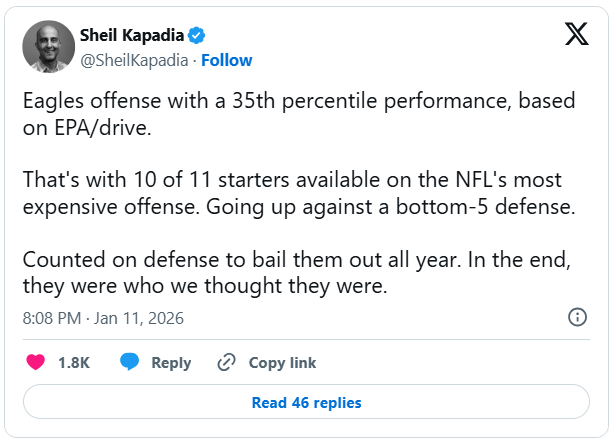The width and height of the screenshot is (615, 443).
Task: Click the chain link copy icon
Action: [226, 362]
